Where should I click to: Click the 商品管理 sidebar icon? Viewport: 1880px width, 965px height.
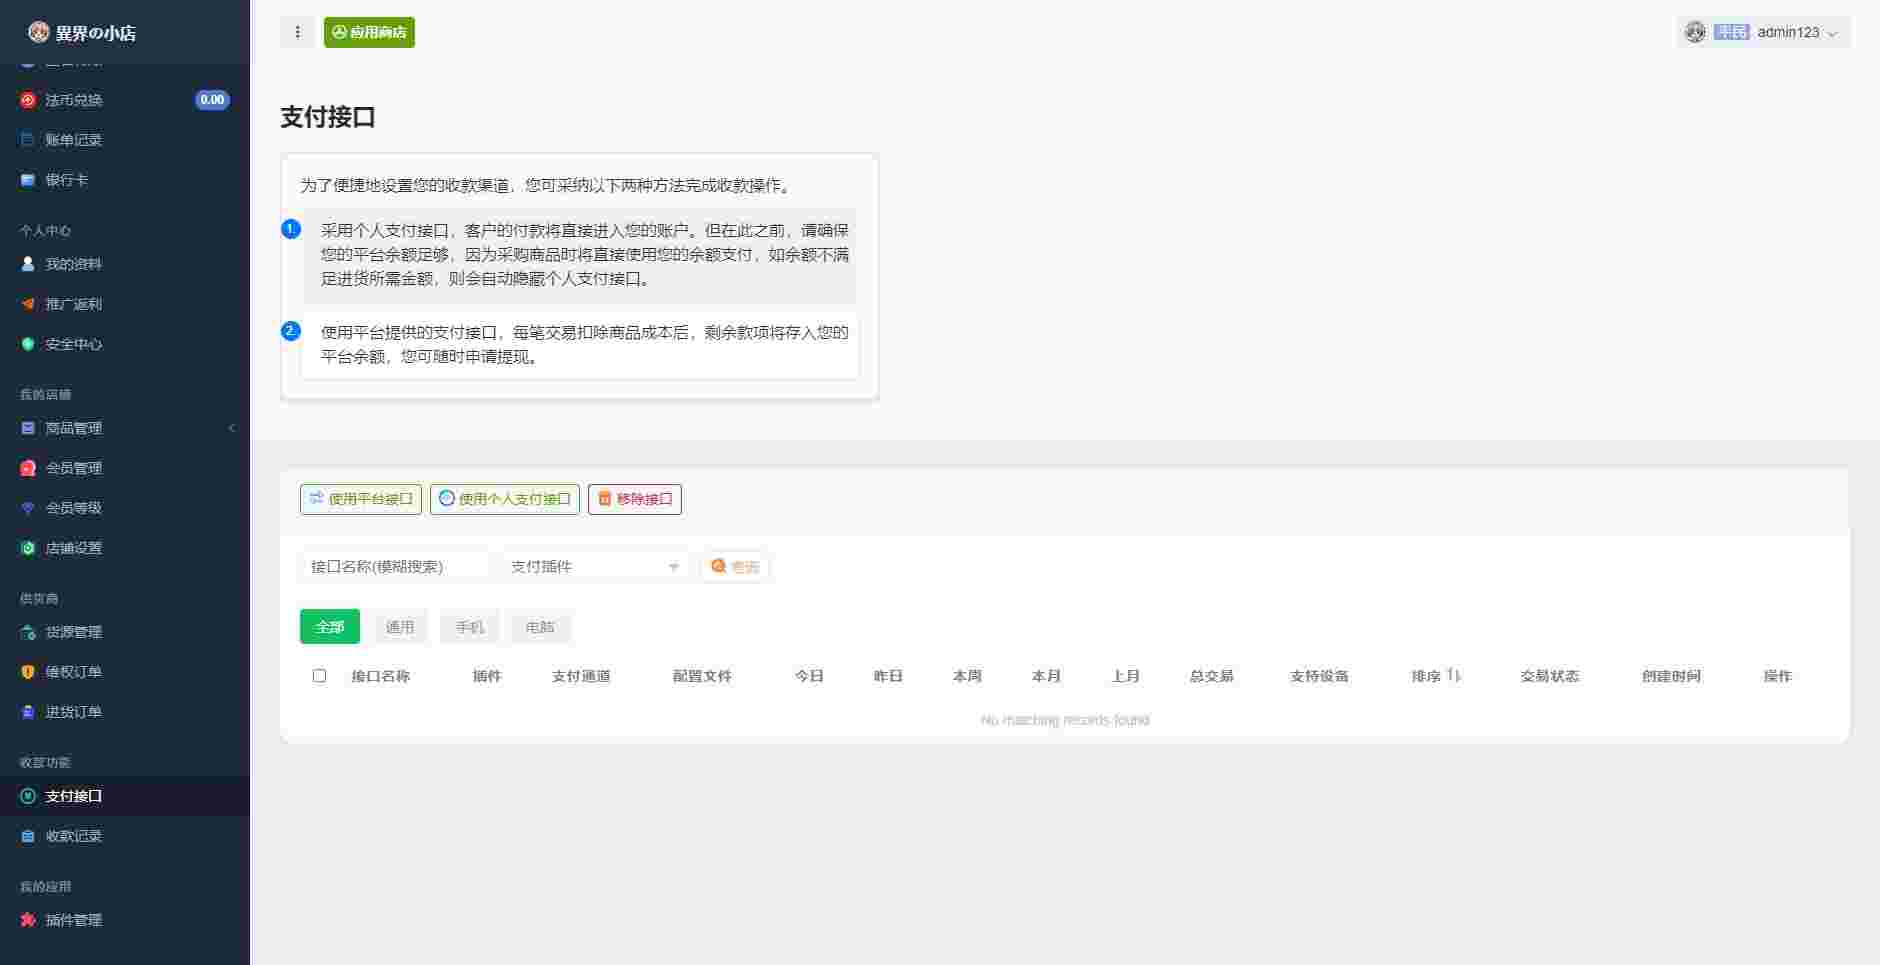[x=28, y=428]
